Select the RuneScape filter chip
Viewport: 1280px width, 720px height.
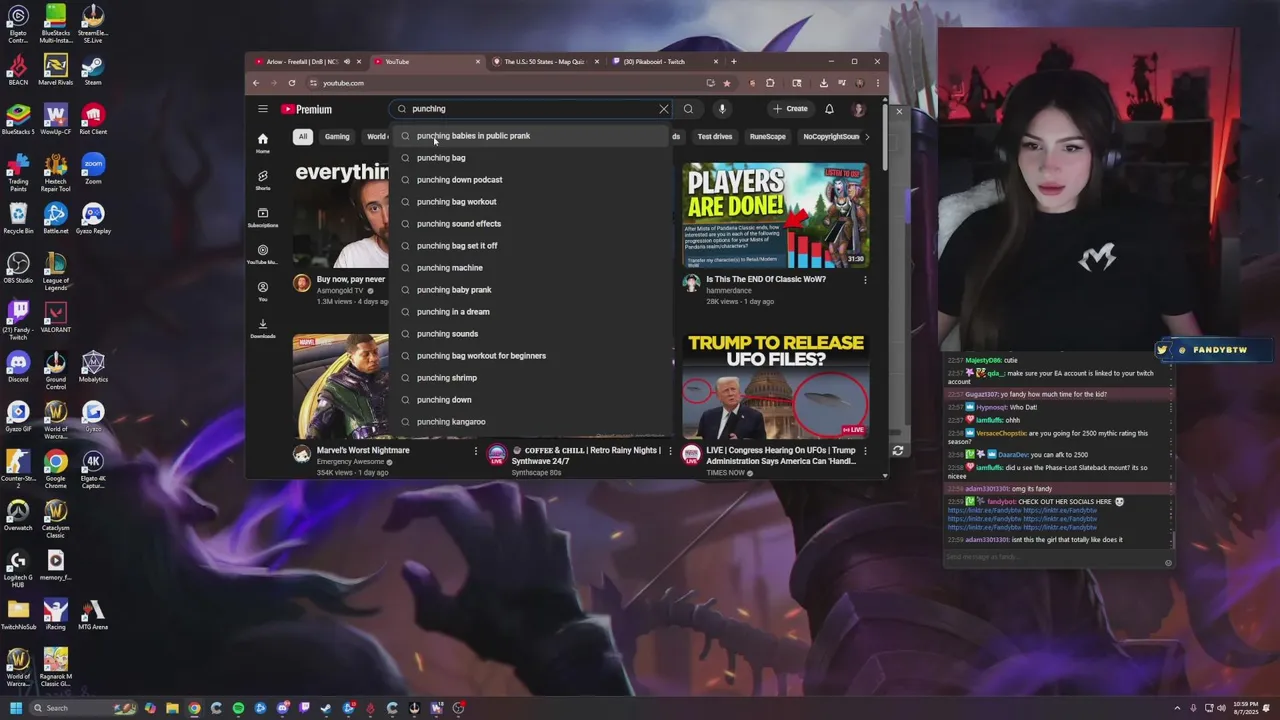point(768,136)
